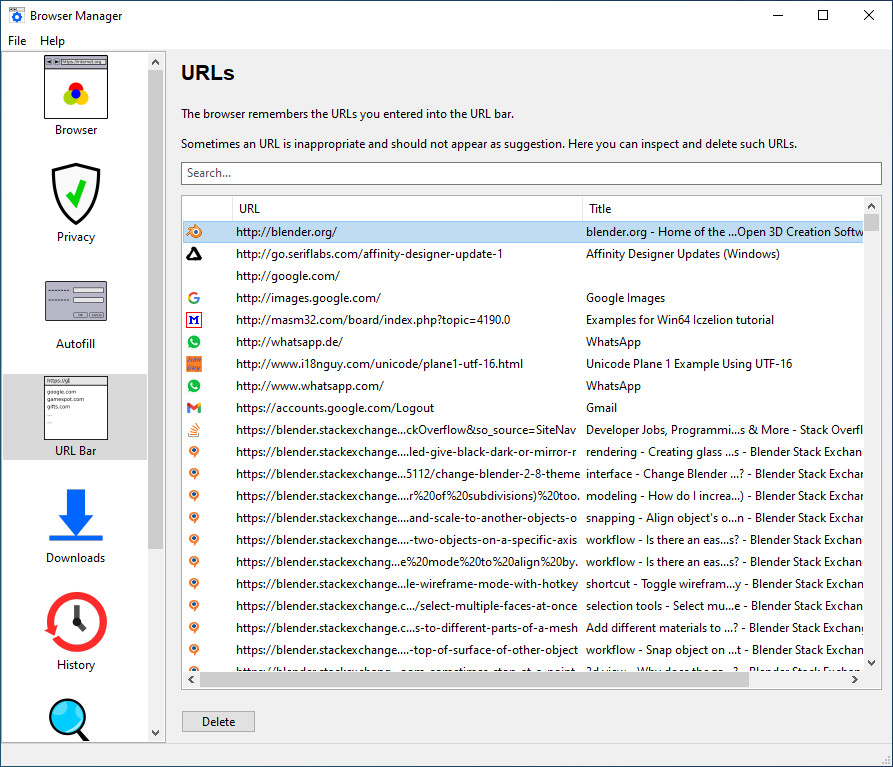Open the magnifier search section in sidebar
This screenshot has width=893, height=767.
click(x=69, y=719)
